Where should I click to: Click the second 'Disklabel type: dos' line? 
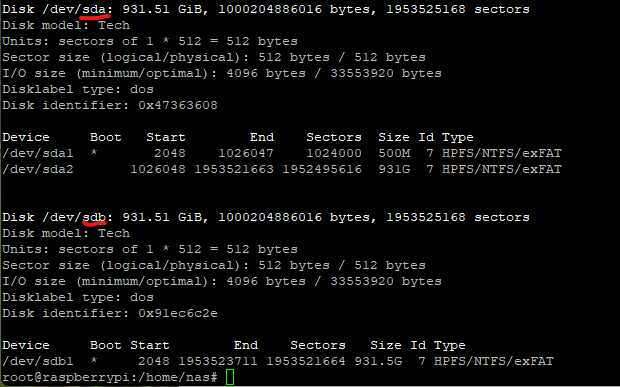pos(78,297)
